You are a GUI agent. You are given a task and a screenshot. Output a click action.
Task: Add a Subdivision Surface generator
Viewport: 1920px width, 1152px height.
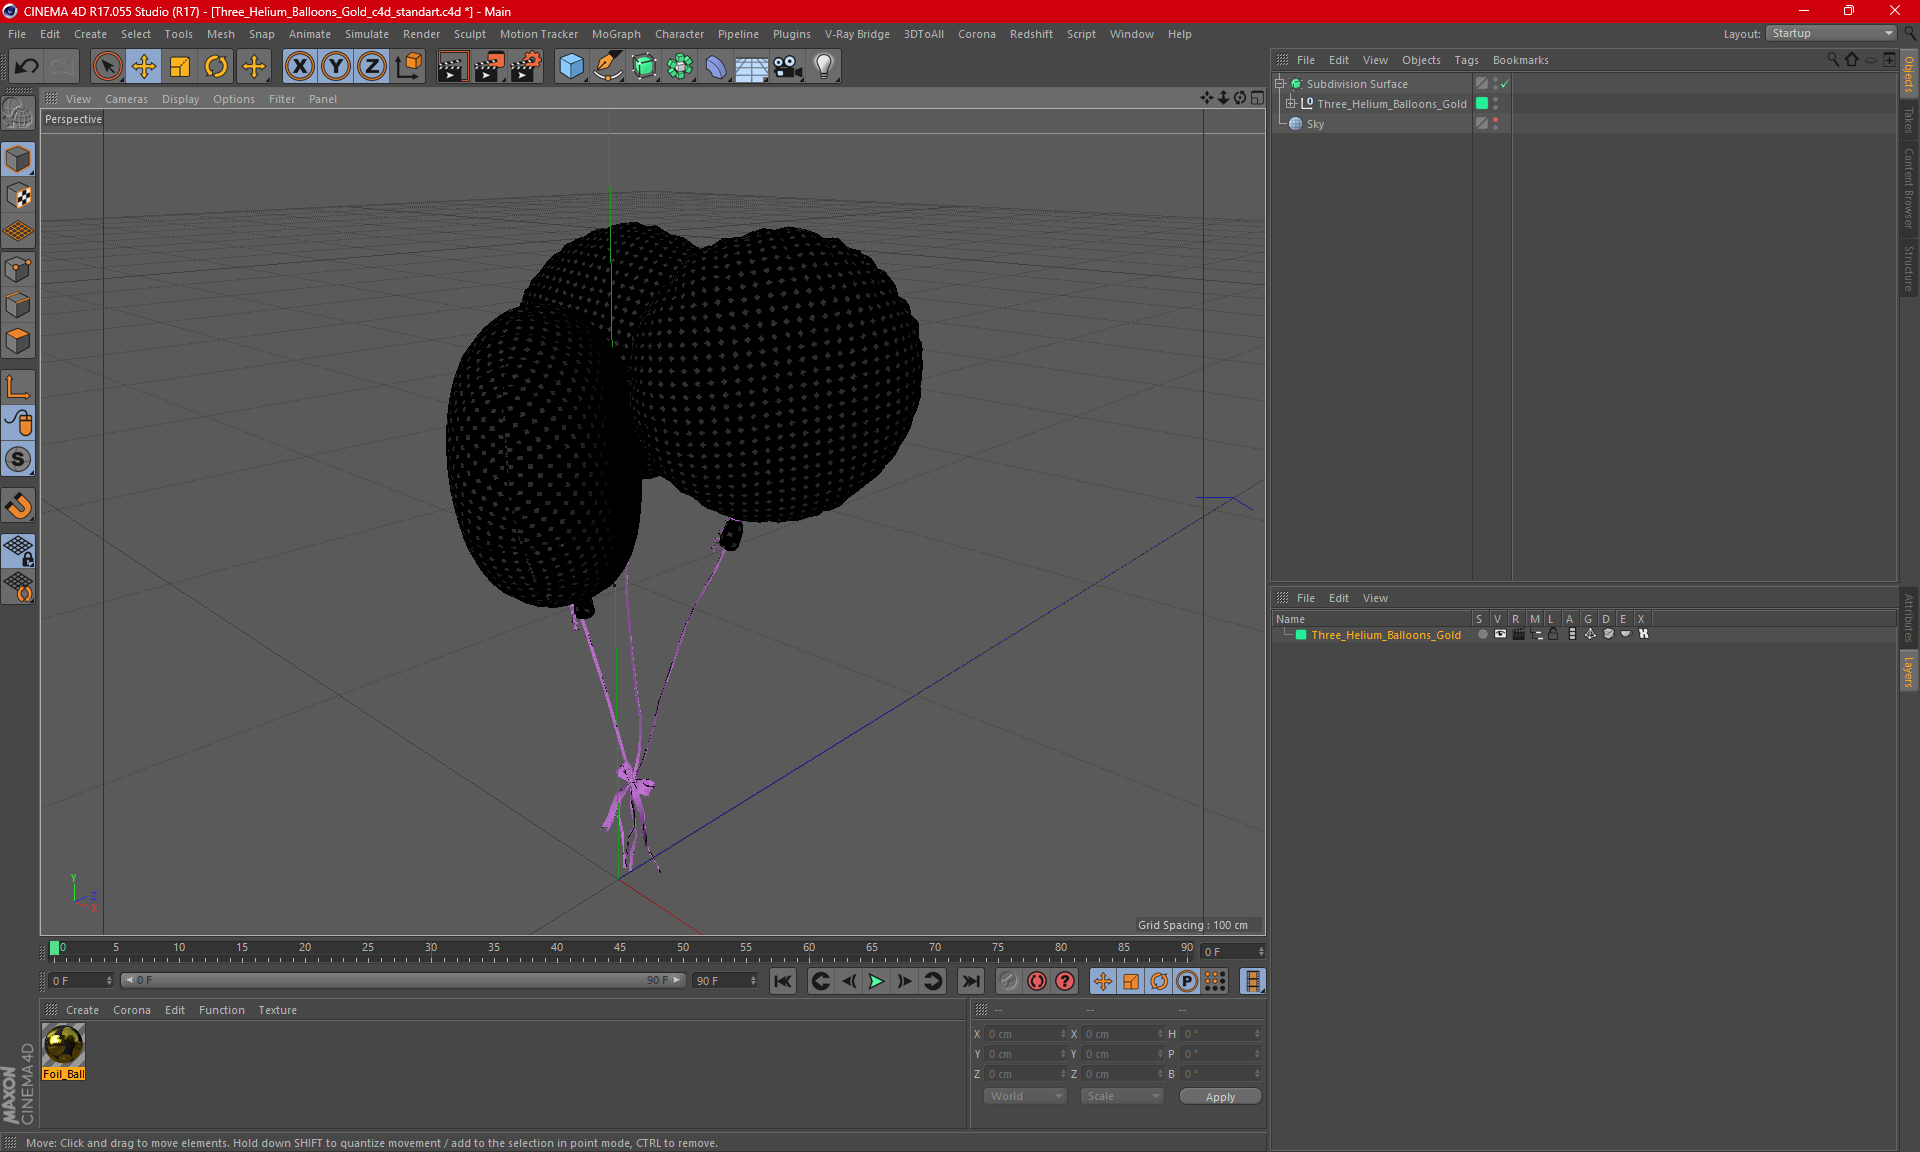point(644,67)
